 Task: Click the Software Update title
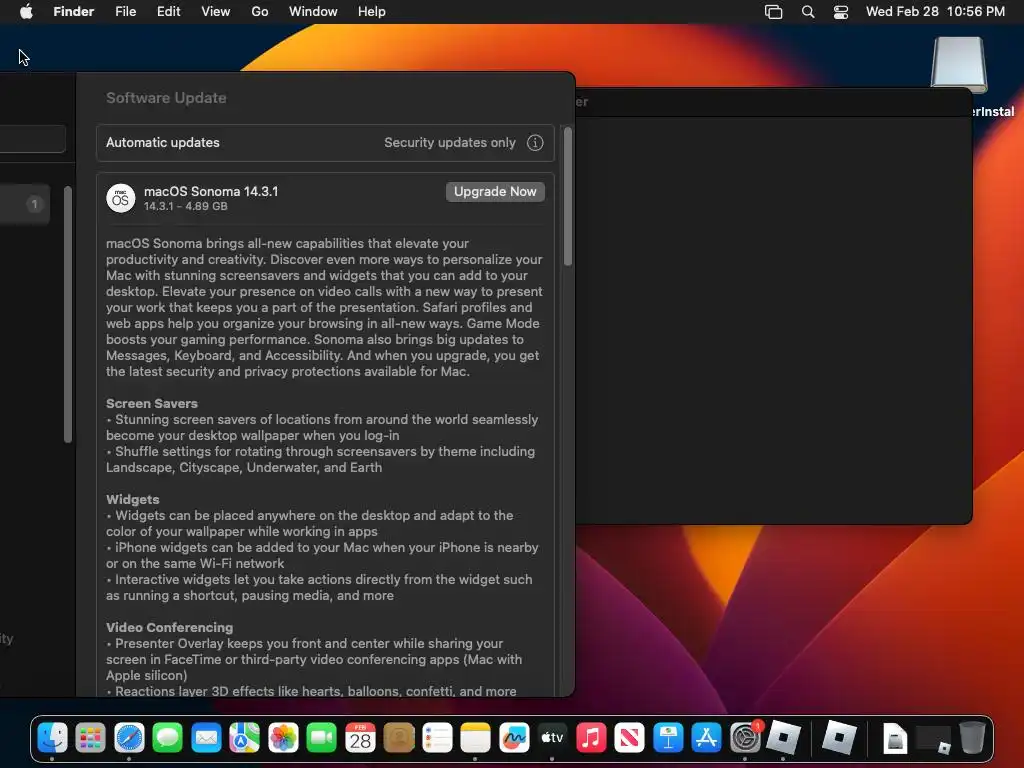[x=167, y=98]
